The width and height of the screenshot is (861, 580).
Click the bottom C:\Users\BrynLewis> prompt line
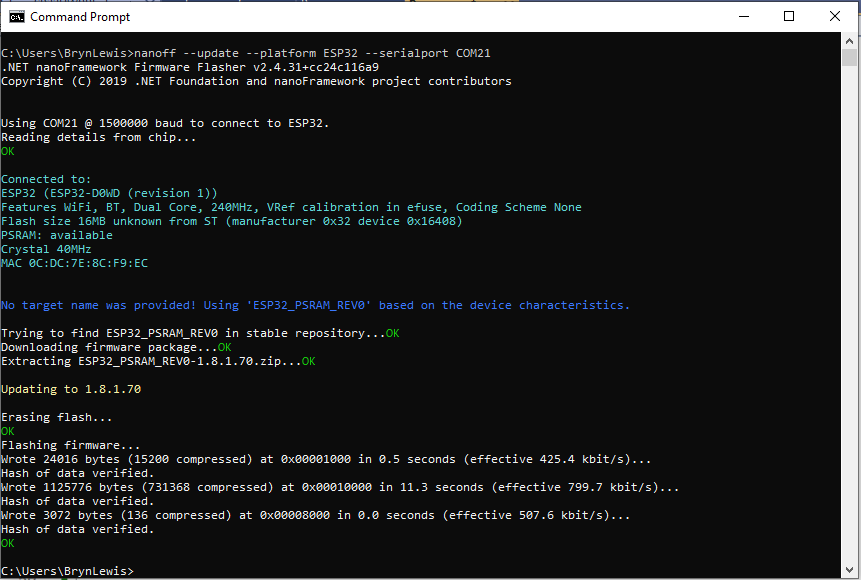[67, 571]
